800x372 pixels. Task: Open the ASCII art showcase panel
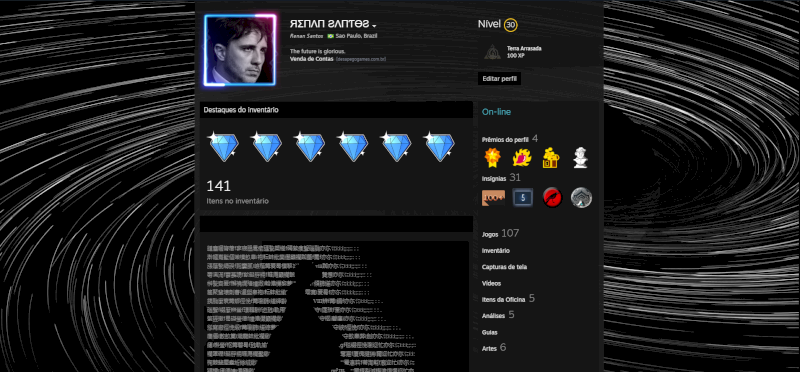click(x=336, y=306)
